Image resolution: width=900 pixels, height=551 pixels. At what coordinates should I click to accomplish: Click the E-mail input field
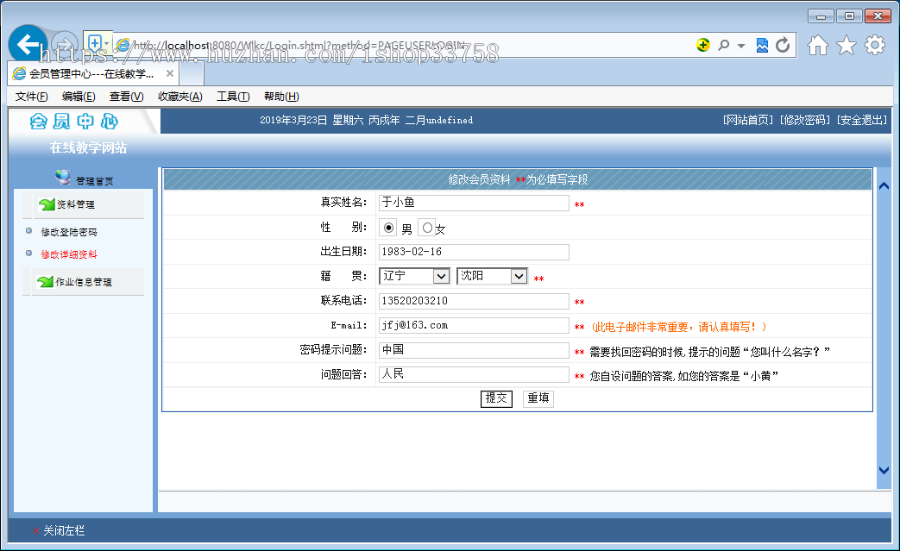point(474,325)
